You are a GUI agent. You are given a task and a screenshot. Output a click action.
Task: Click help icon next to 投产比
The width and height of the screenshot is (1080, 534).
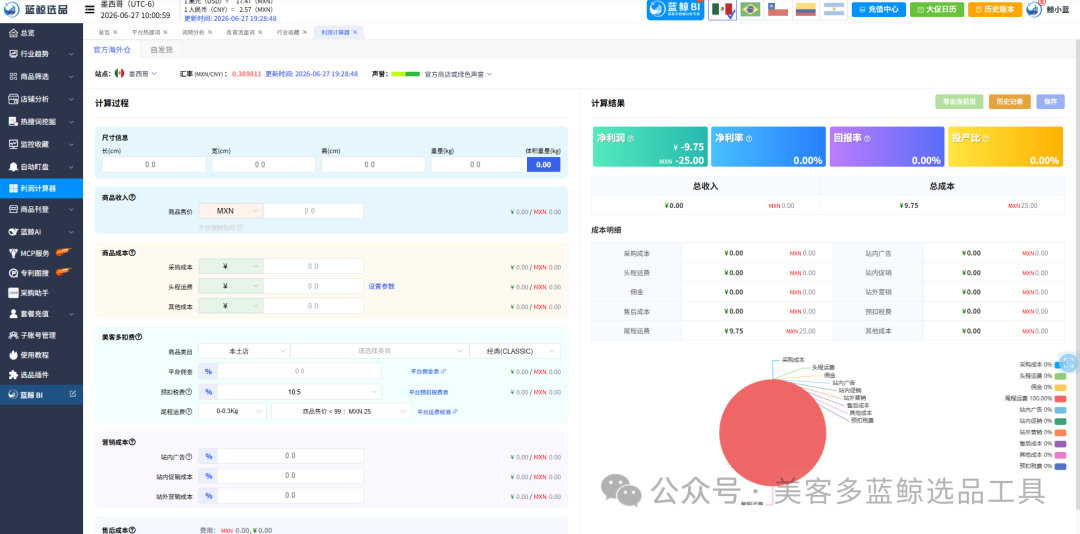986,138
